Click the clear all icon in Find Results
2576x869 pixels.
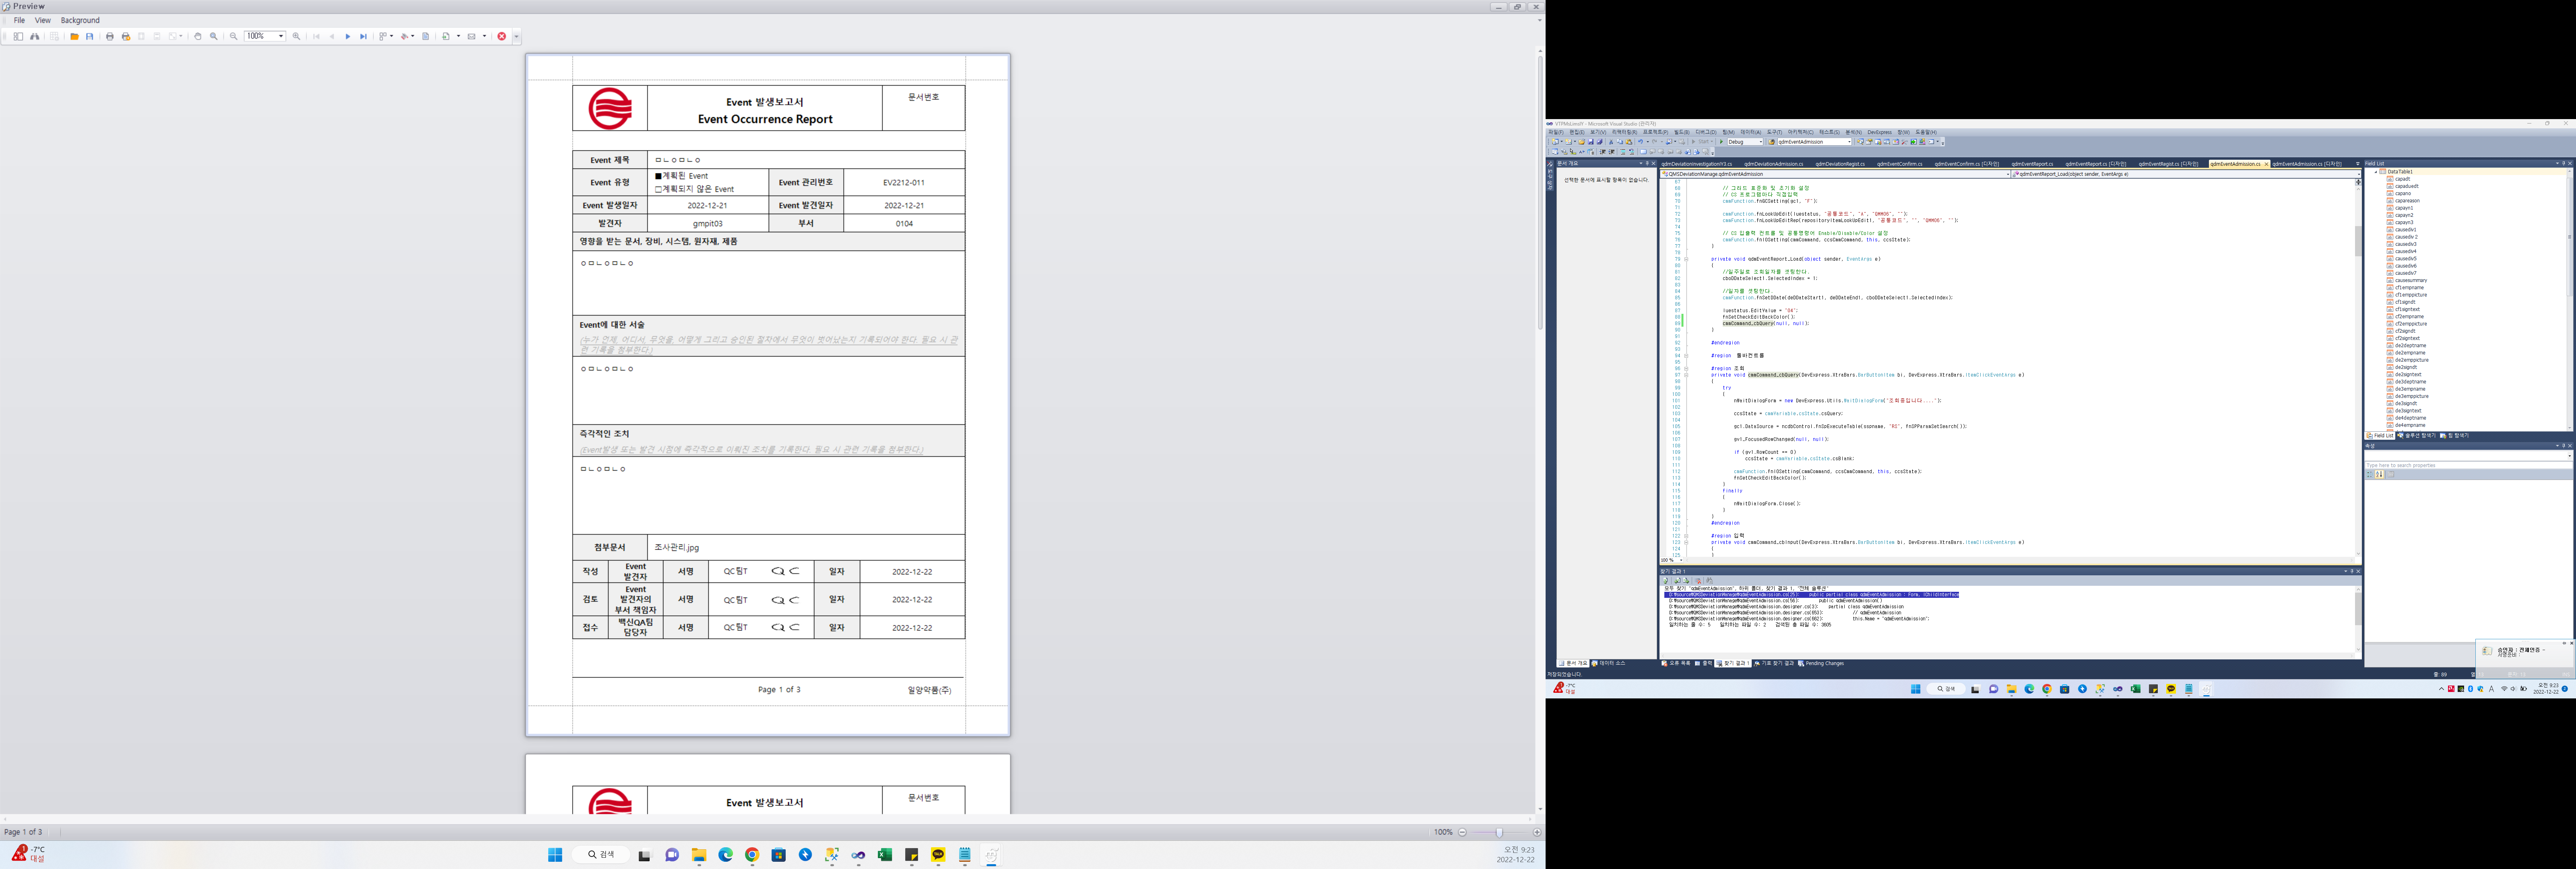1698,581
